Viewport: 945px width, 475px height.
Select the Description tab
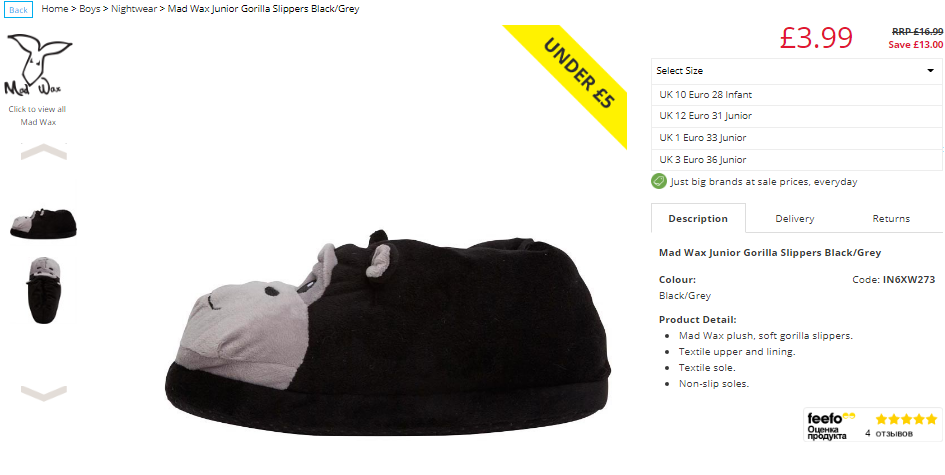698,218
